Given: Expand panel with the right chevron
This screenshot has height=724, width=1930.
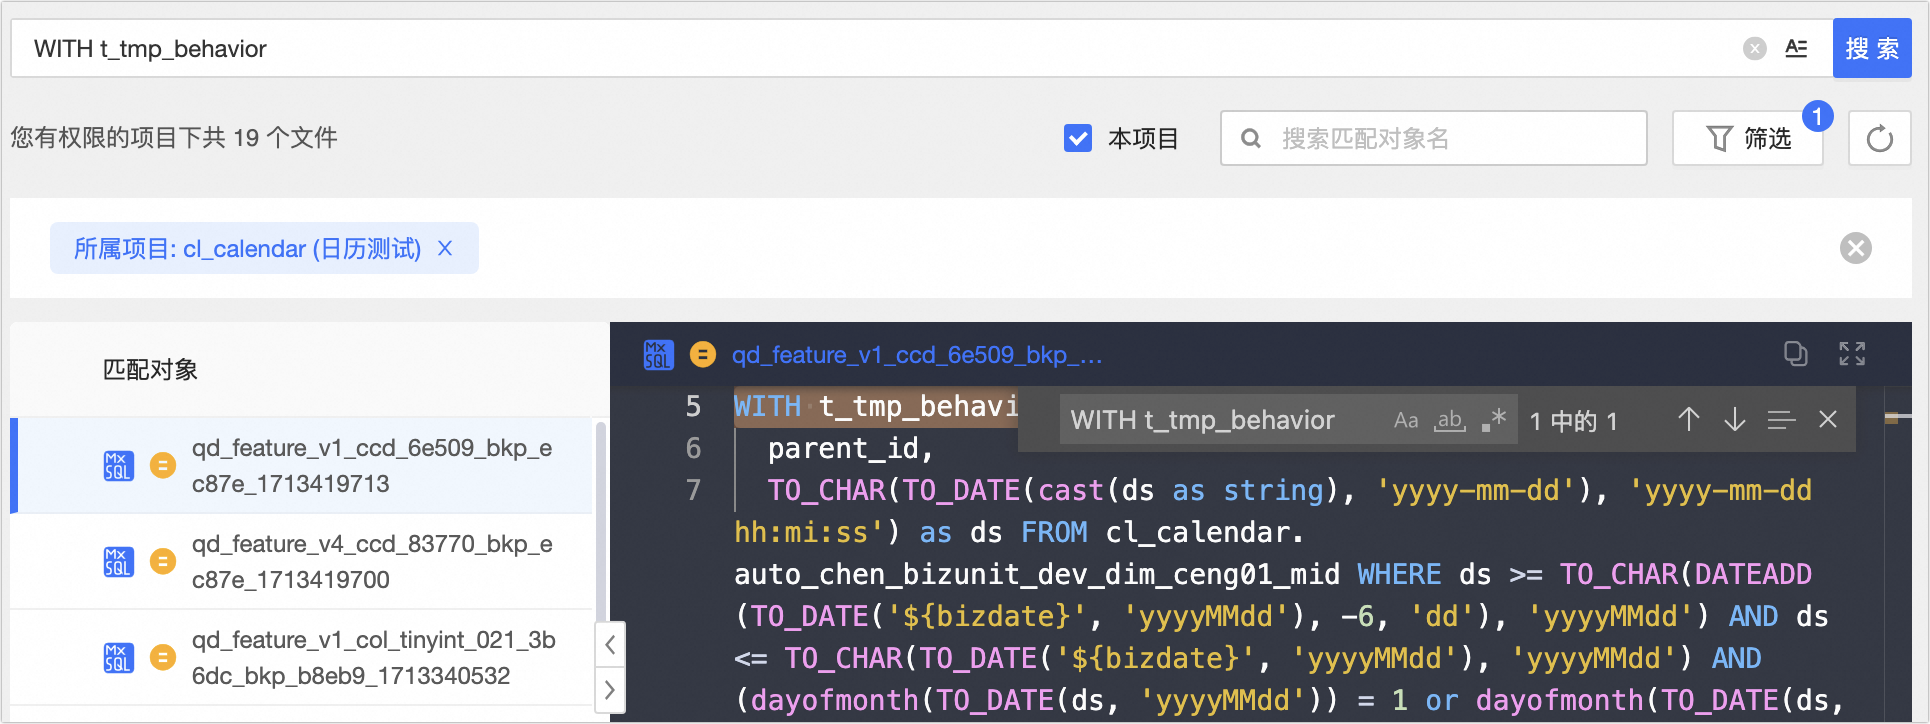Looking at the screenshot, I should (610, 690).
